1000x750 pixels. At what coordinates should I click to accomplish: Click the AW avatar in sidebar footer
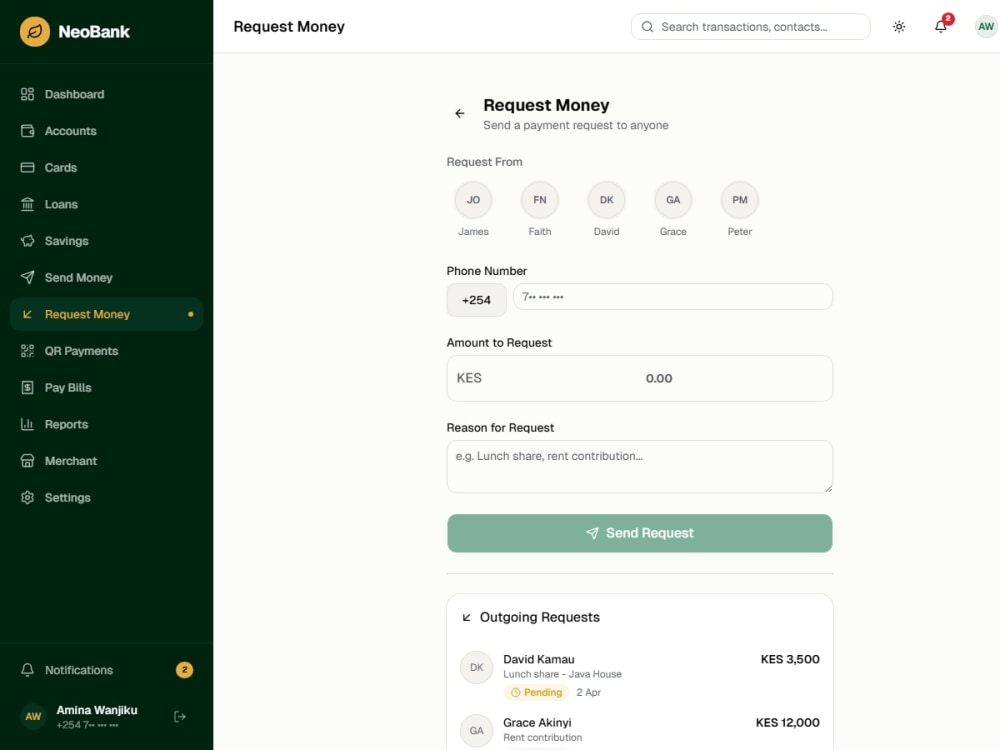[33, 717]
